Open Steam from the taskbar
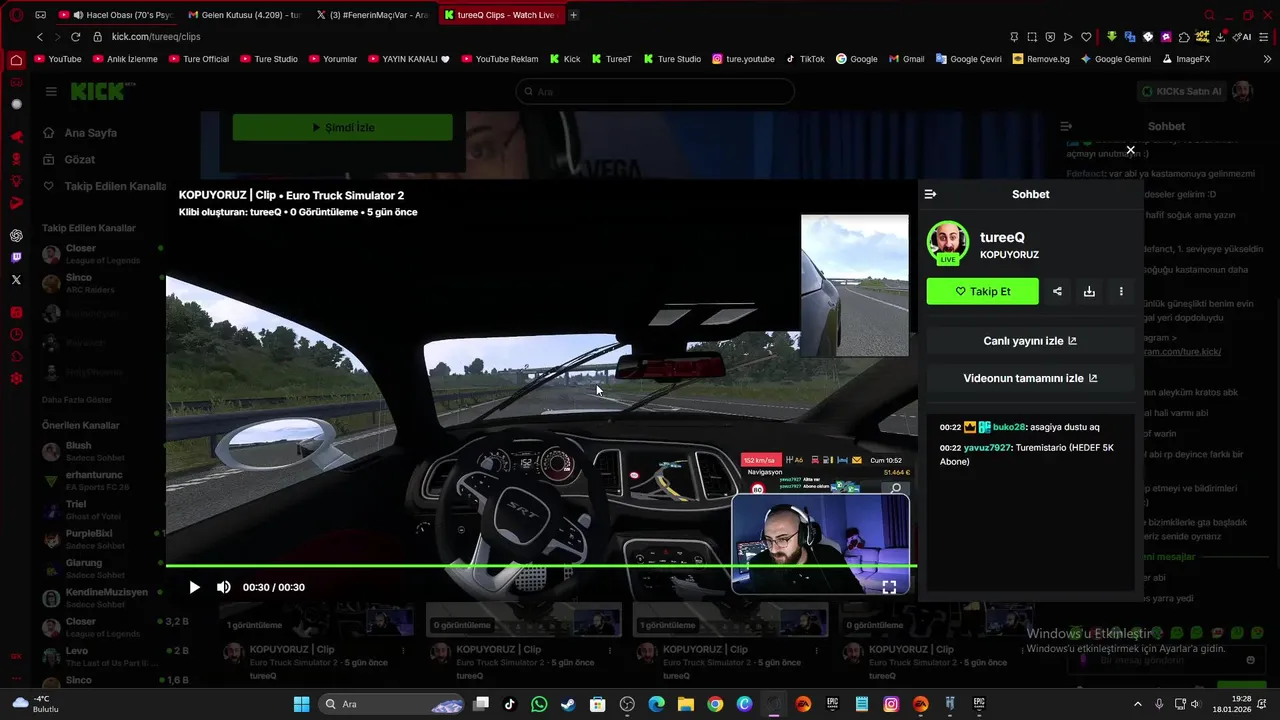The height and width of the screenshot is (720, 1280). coord(568,704)
